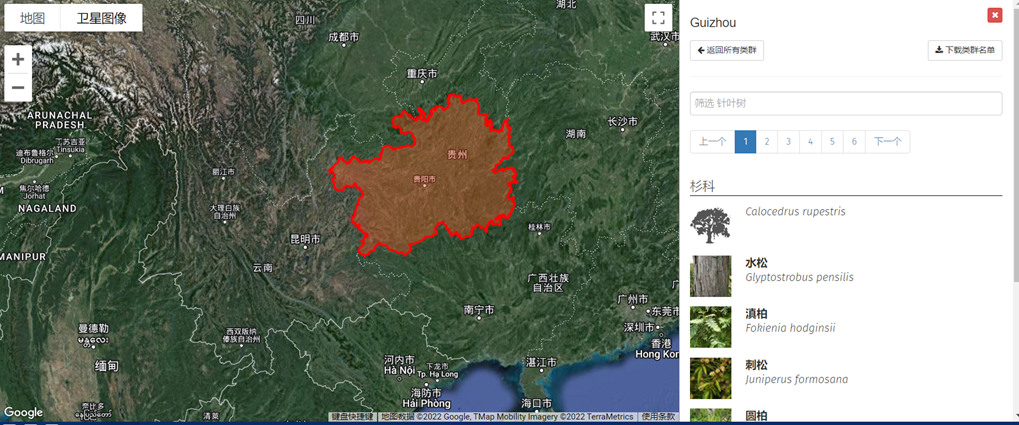This screenshot has height=425, width=1019.
Task: Click 长沙市 city label on map
Action: (623, 122)
